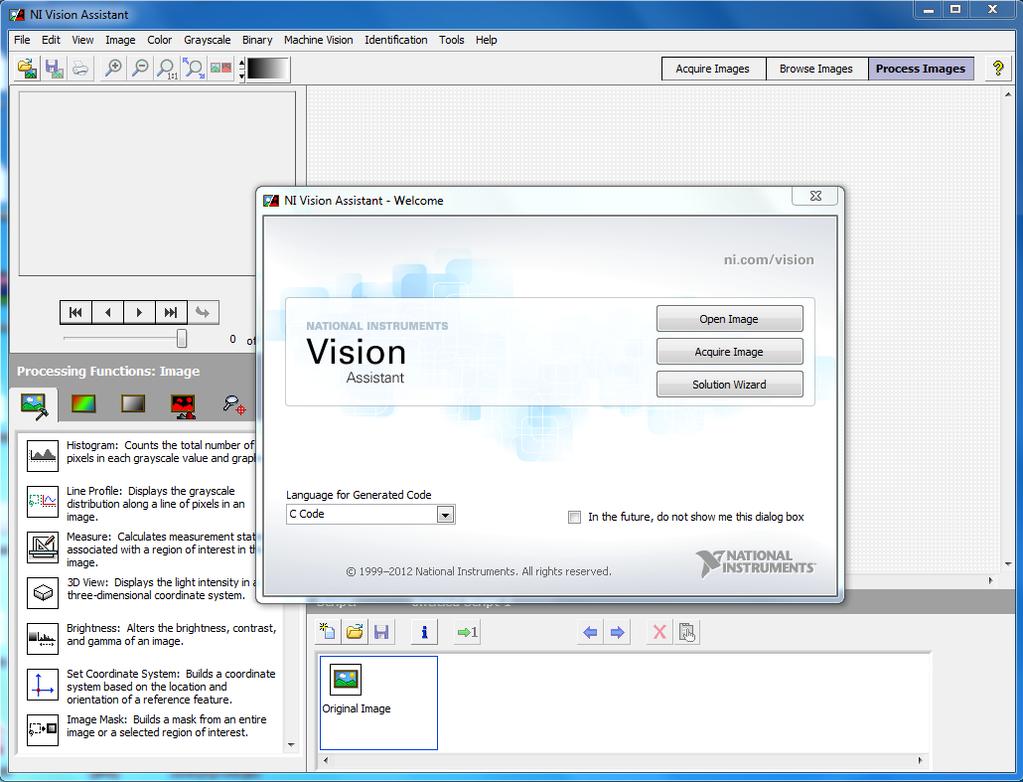The image size is (1023, 782).
Task: Select the Color processing functions tab icon
Action: coord(83,404)
